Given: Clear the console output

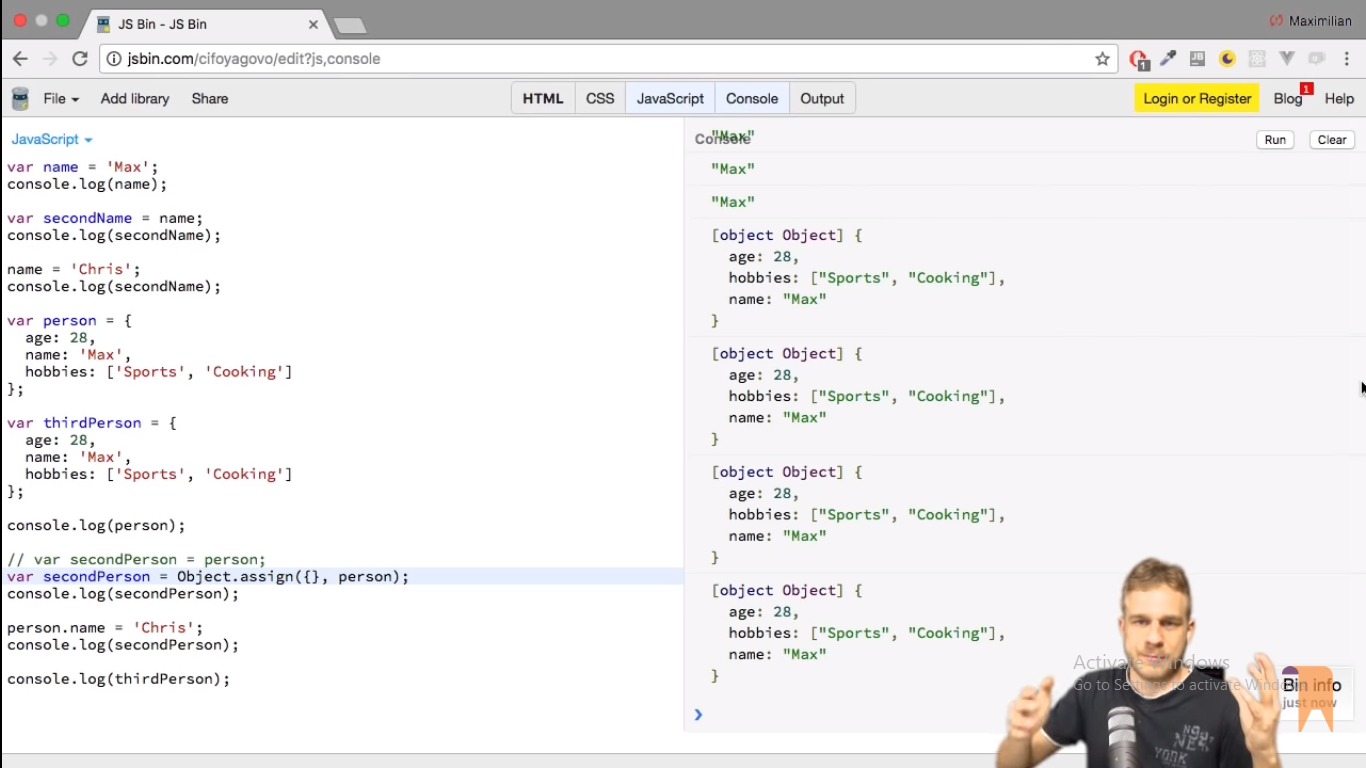Looking at the screenshot, I should tap(1332, 140).
